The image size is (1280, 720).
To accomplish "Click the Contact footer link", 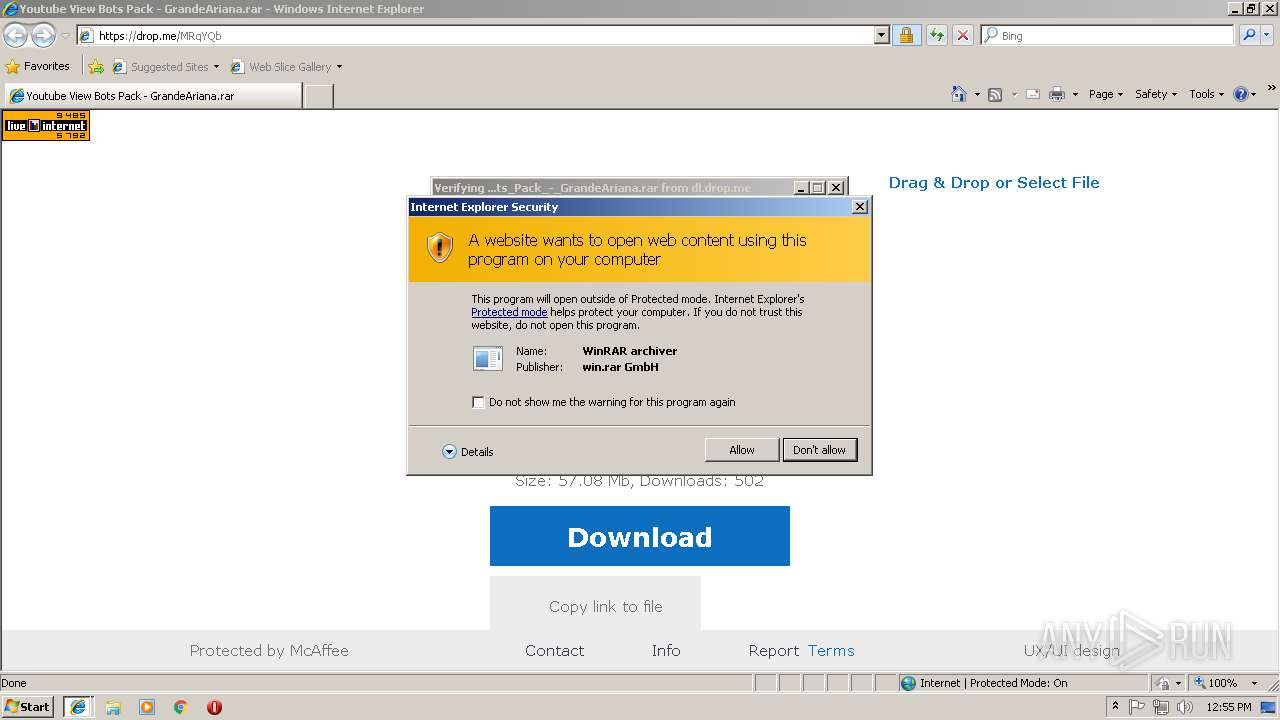I will [554, 650].
